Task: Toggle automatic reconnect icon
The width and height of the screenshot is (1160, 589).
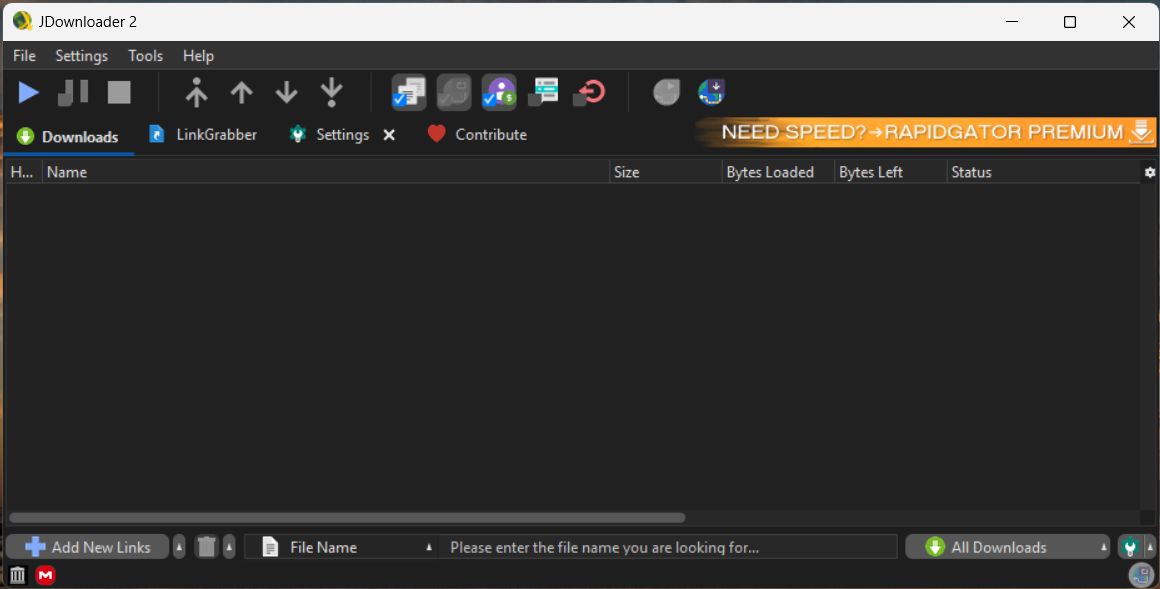Action: point(453,92)
